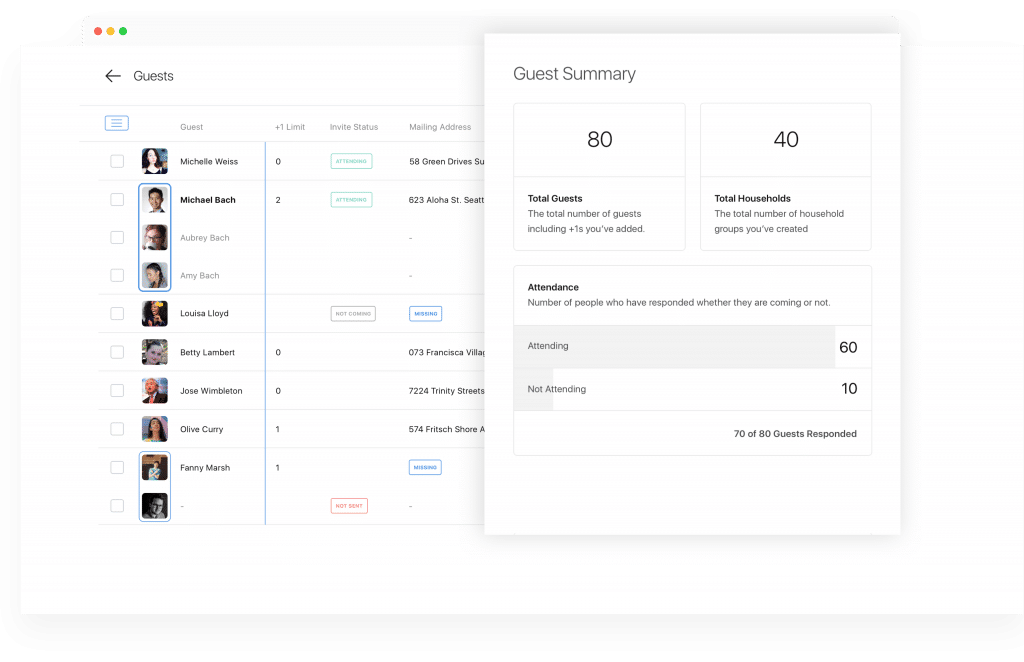This screenshot has width=1024, height=662.
Task: Click Fanny Marsh's avatar photo
Action: (x=154, y=467)
